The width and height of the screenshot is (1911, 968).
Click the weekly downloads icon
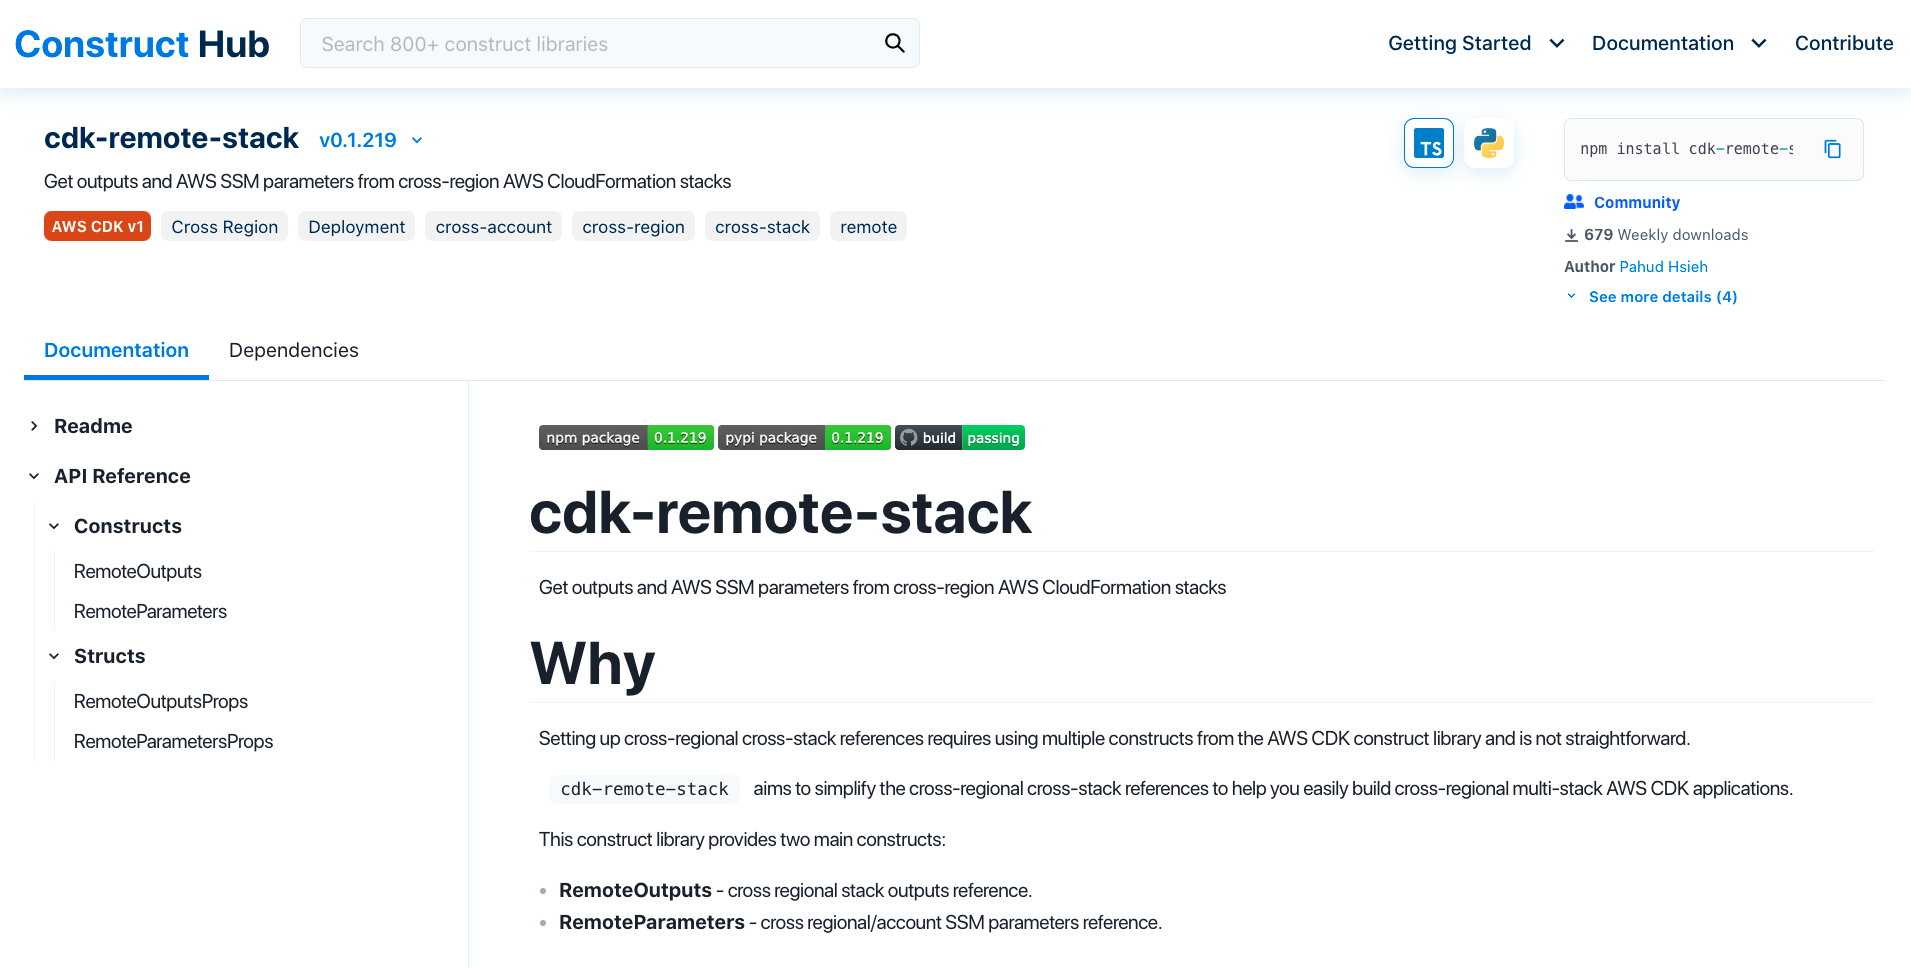click(x=1571, y=235)
